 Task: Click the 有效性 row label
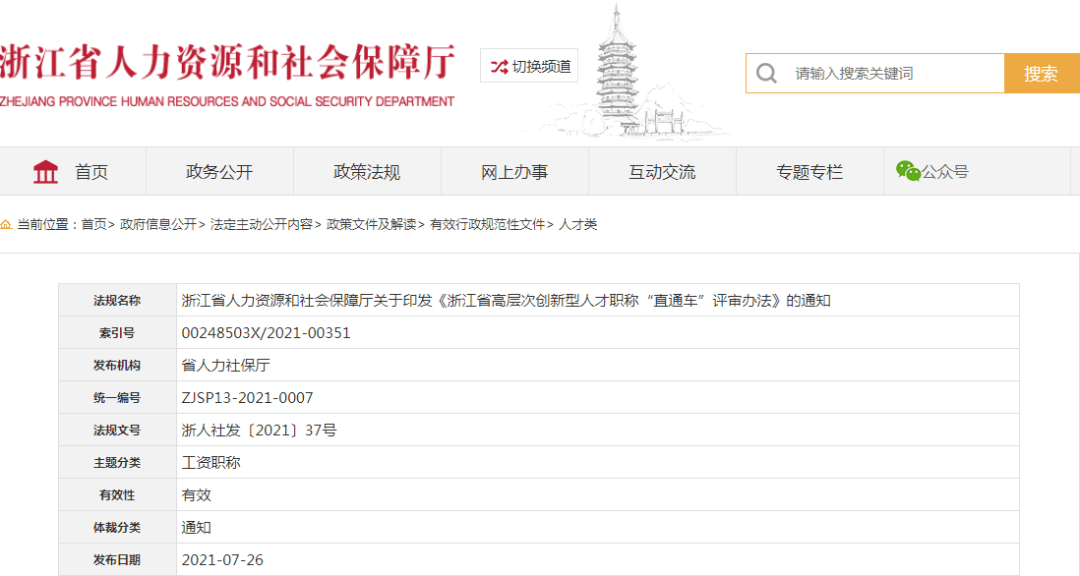(117, 495)
